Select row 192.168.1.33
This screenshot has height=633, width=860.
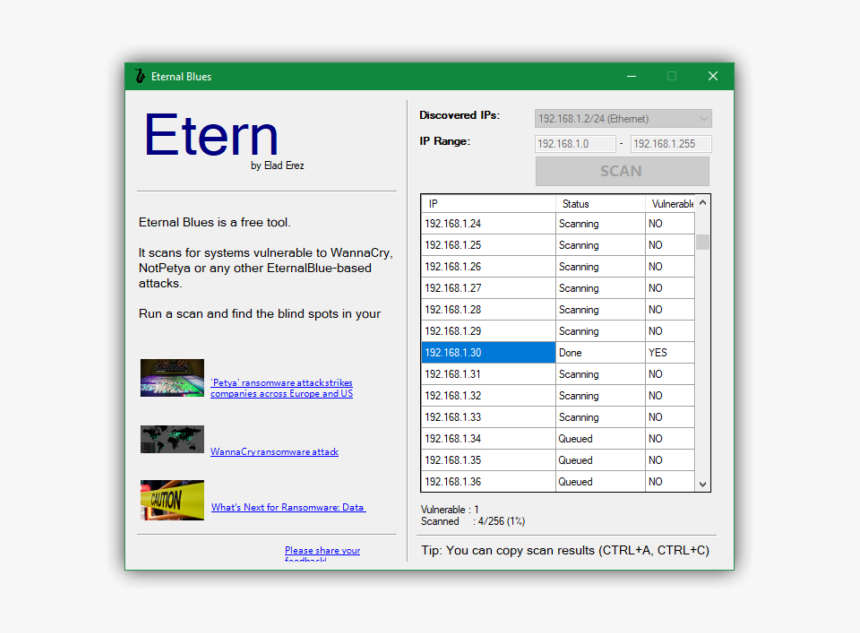558,417
